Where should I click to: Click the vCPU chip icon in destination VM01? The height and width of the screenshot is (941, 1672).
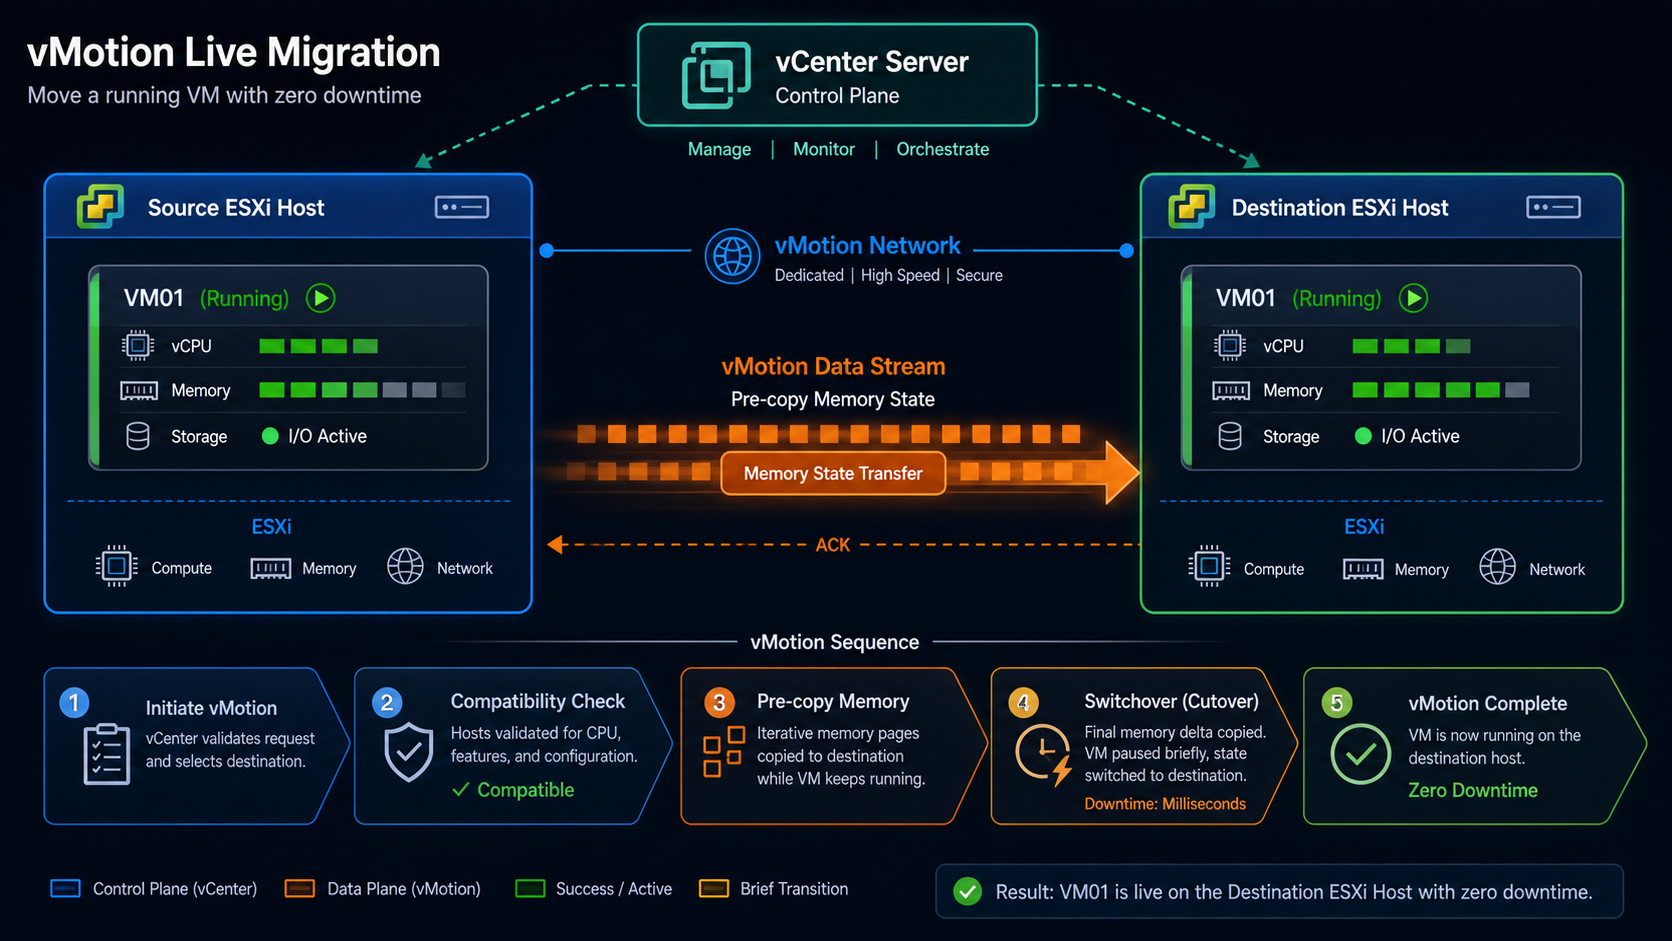1230,346
